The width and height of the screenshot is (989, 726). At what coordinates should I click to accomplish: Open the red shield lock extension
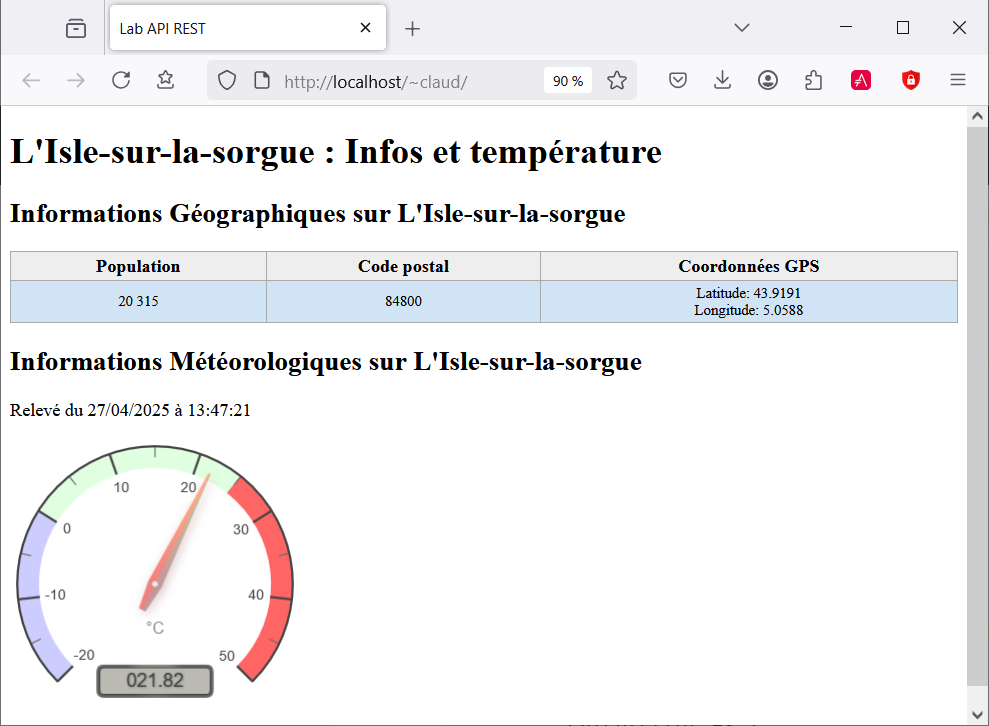[911, 80]
